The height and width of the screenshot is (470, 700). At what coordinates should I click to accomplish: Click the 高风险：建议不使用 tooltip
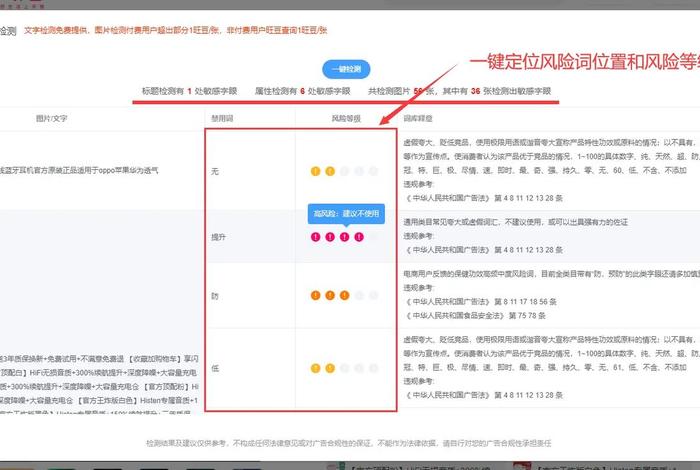click(x=346, y=214)
